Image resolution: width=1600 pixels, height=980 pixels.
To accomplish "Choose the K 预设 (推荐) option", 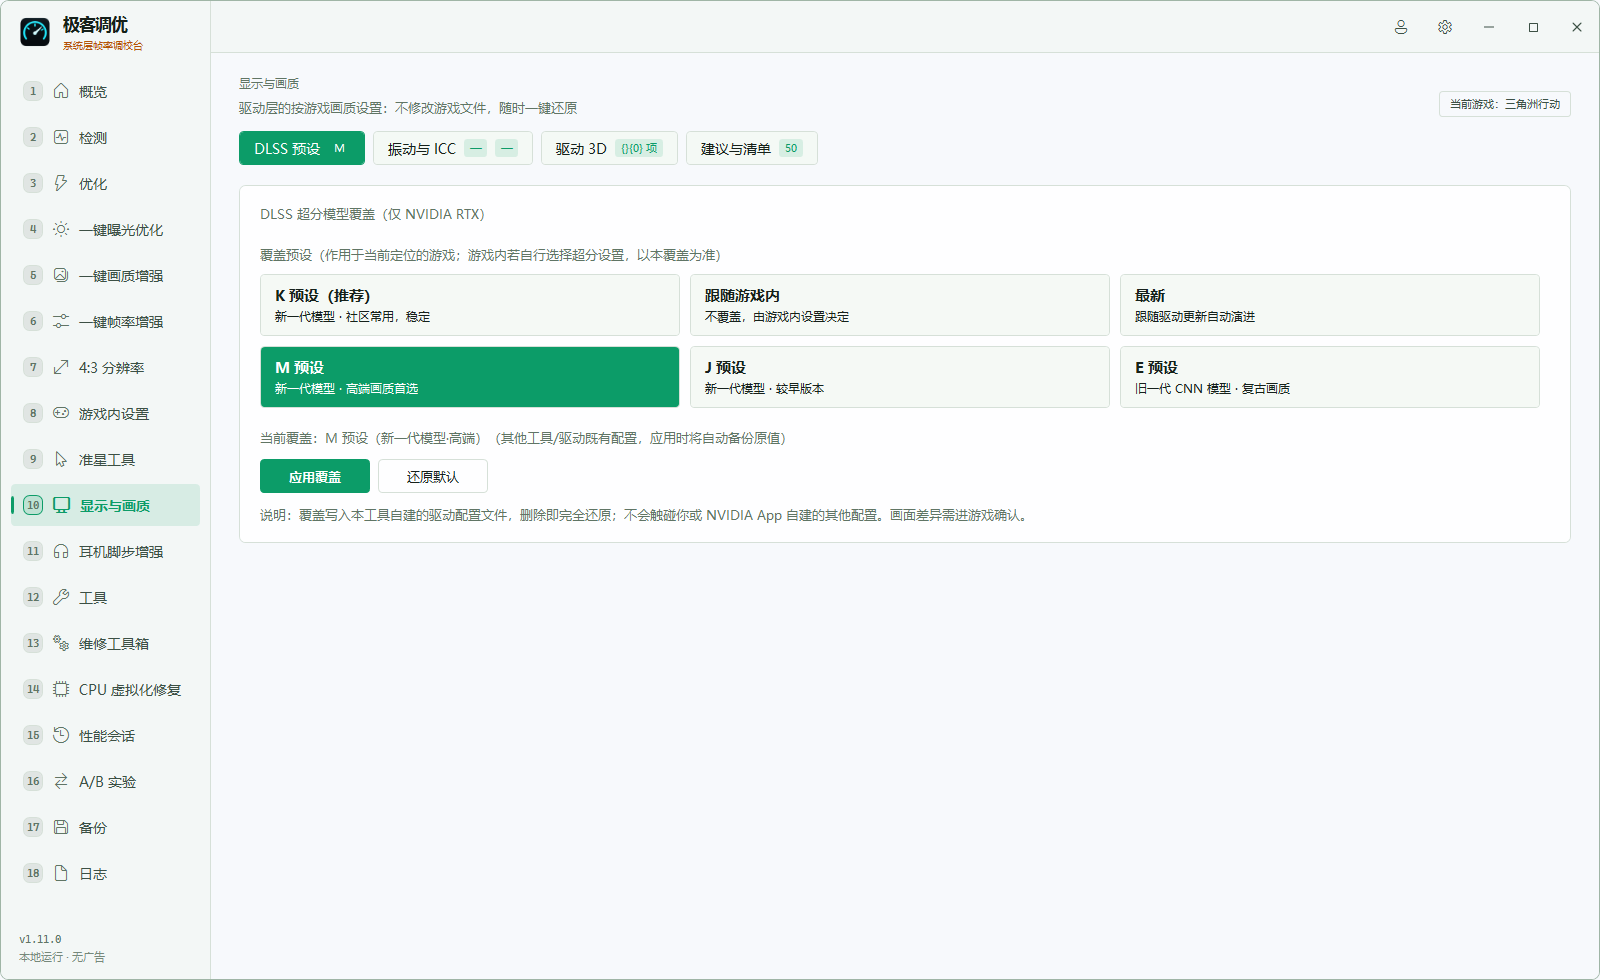I will [470, 305].
